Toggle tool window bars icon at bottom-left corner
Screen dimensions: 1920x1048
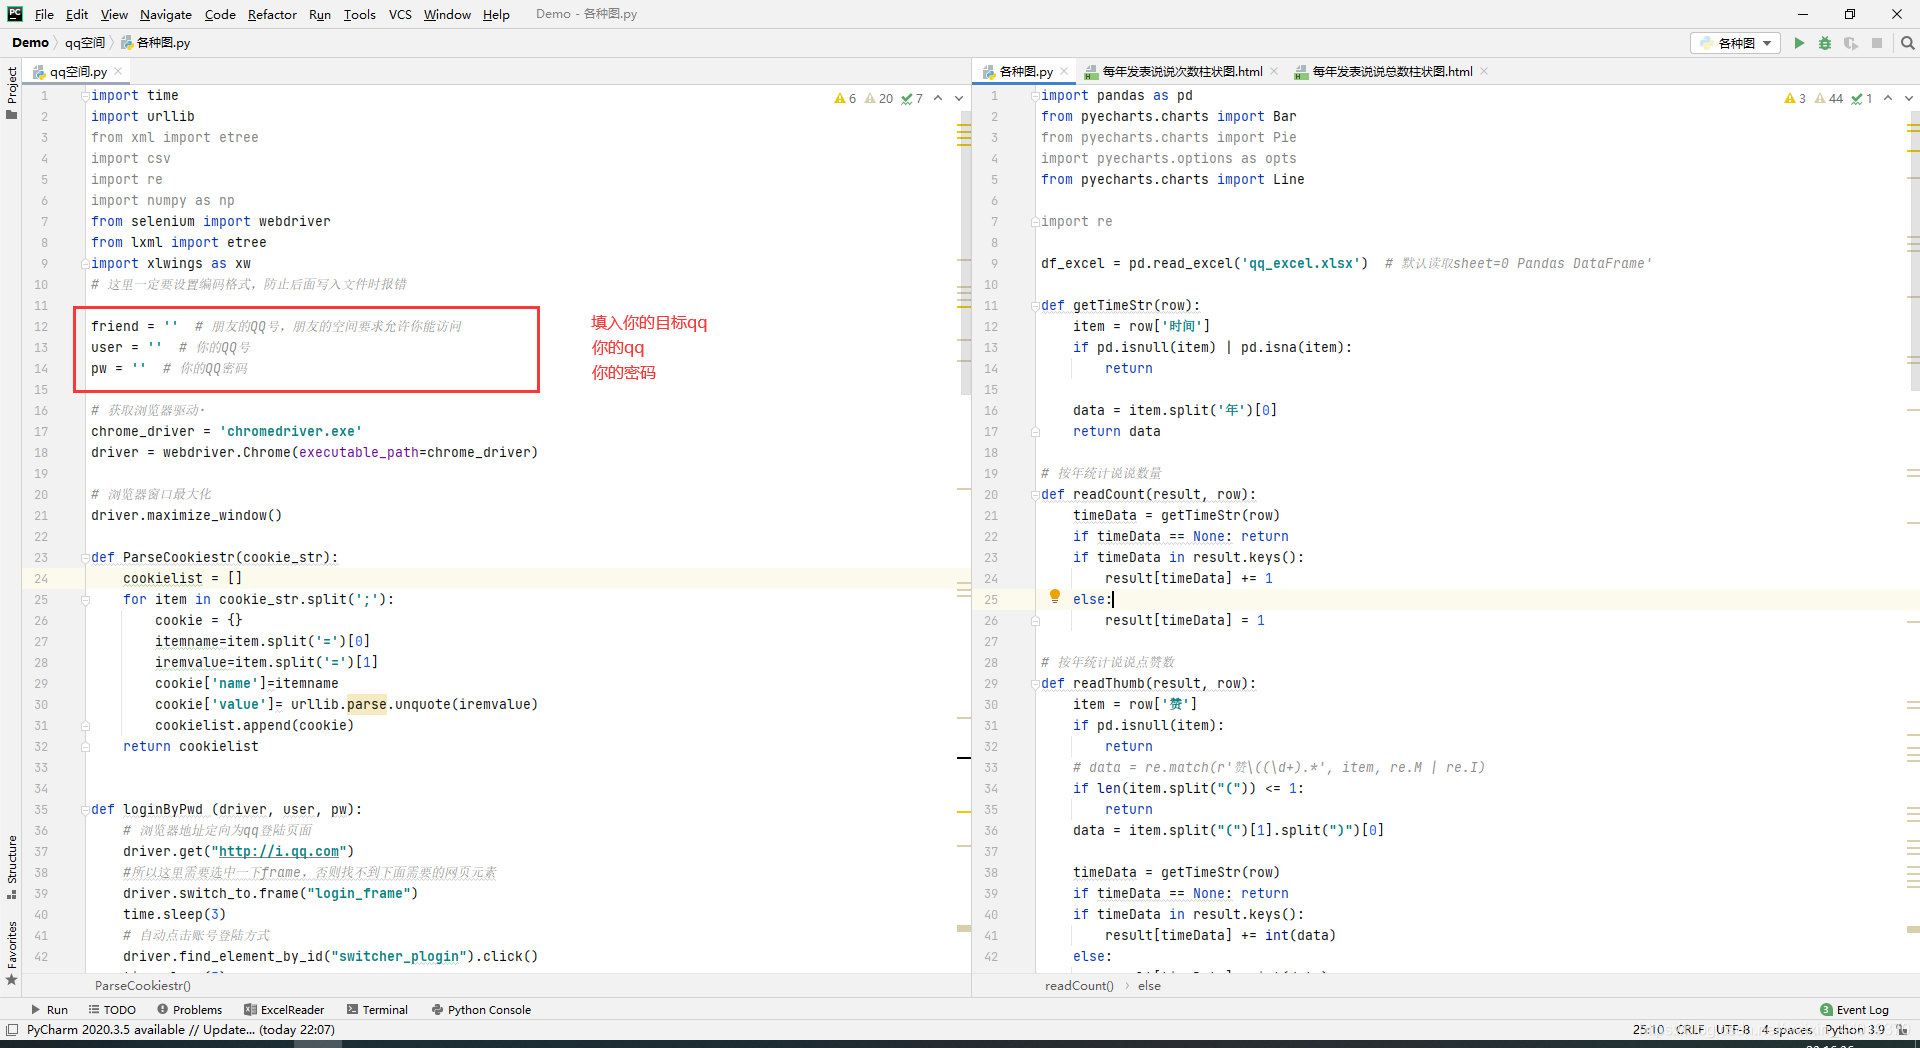[12, 1030]
